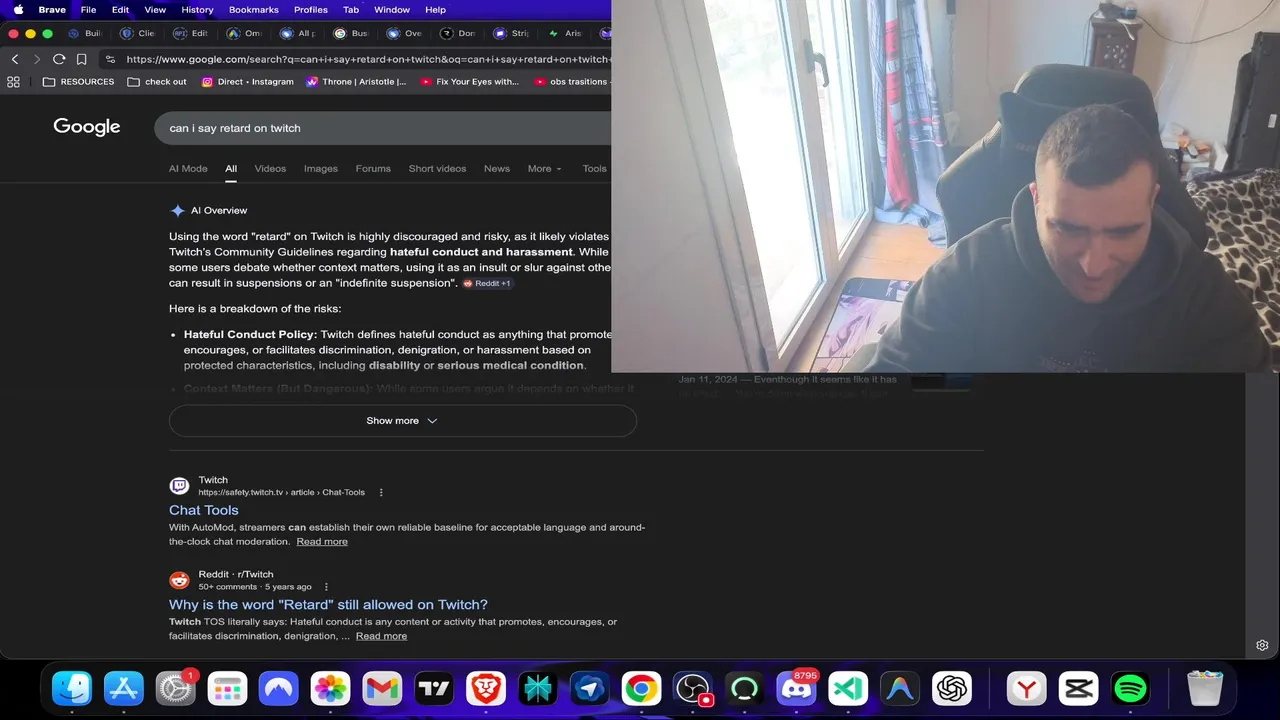This screenshot has width=1280, height=720.
Task: Switch to Short videos results tab
Action: point(437,168)
